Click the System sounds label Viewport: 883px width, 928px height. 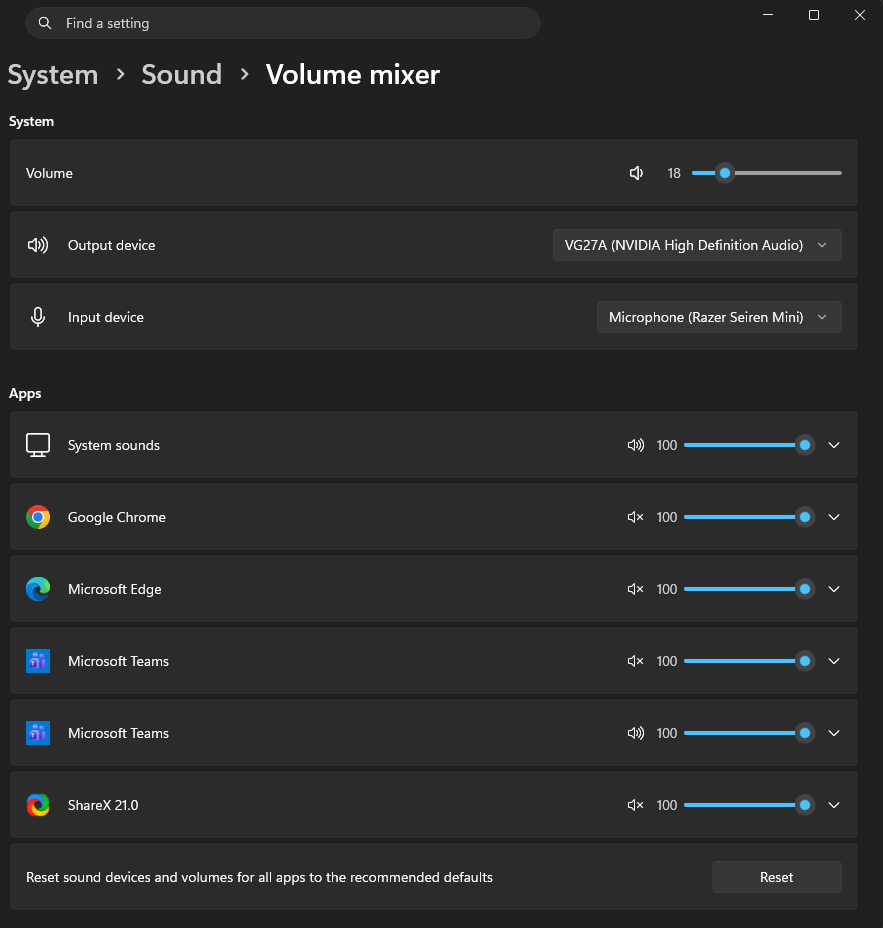coord(114,445)
